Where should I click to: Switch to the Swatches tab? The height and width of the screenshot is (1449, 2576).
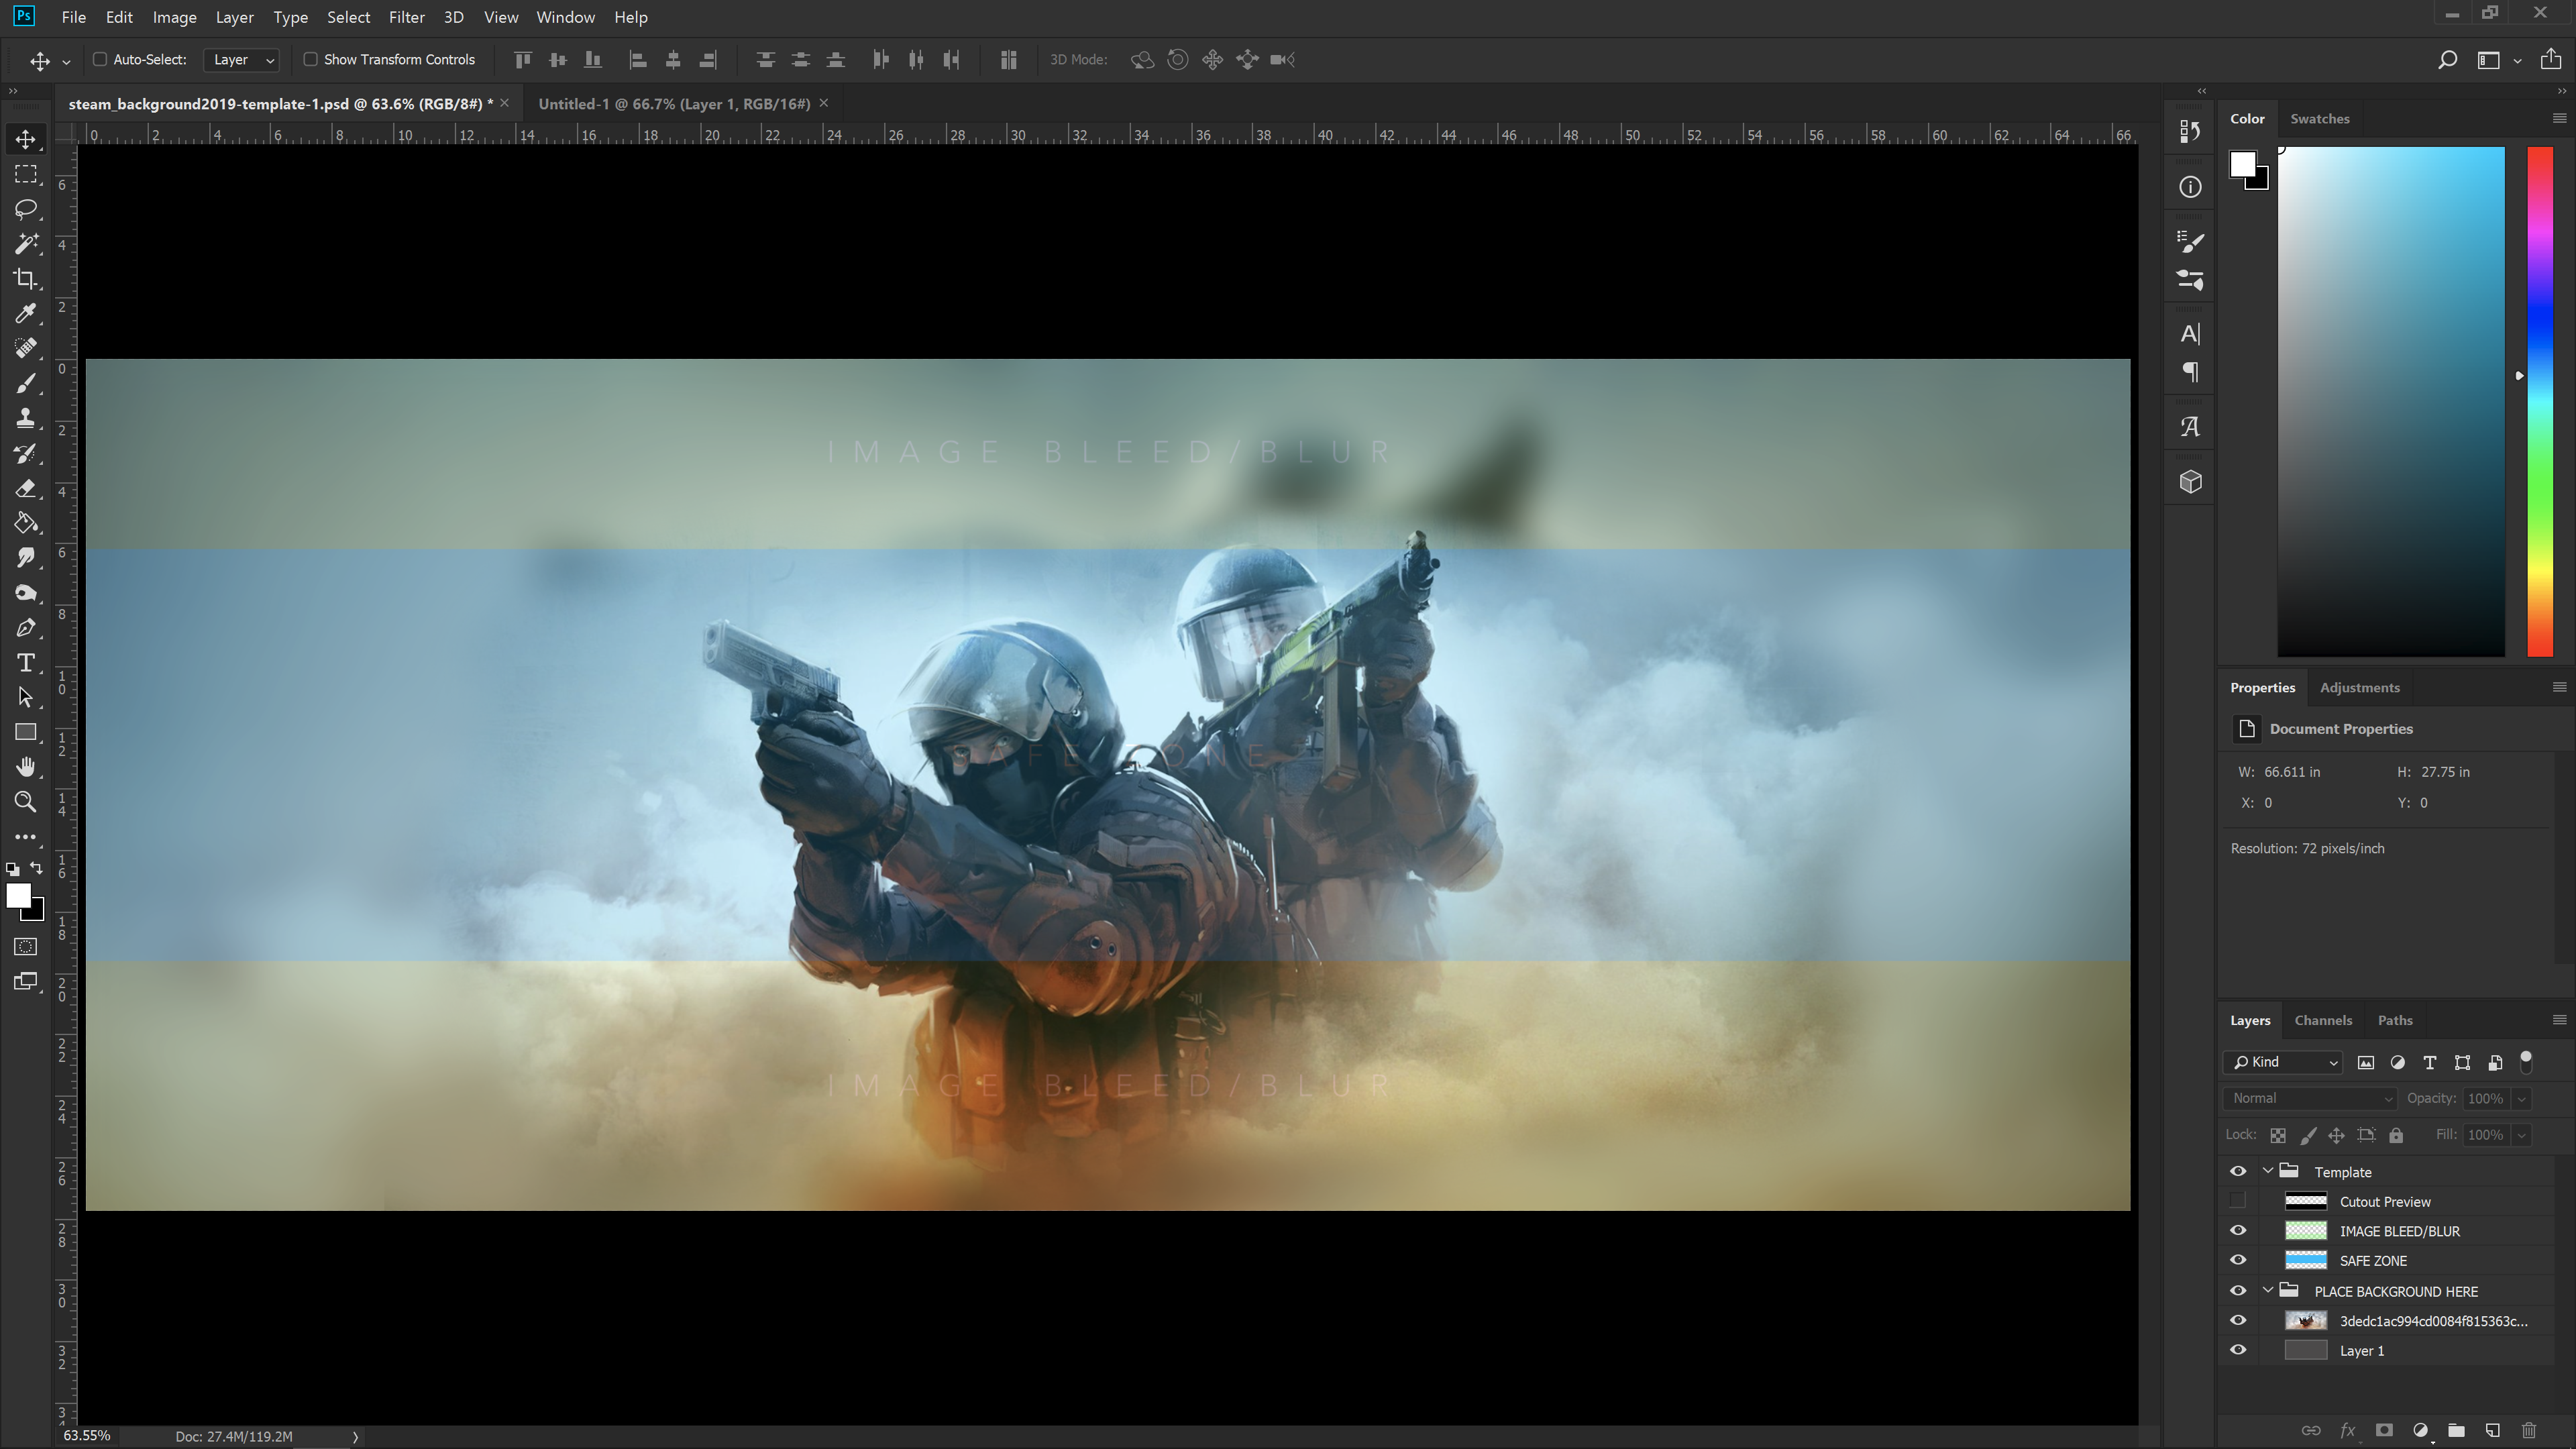coord(2319,118)
